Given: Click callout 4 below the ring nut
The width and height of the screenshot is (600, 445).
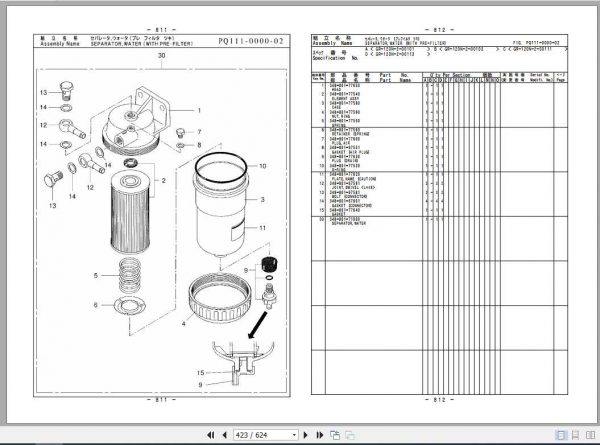Looking at the screenshot, I should 184,324.
